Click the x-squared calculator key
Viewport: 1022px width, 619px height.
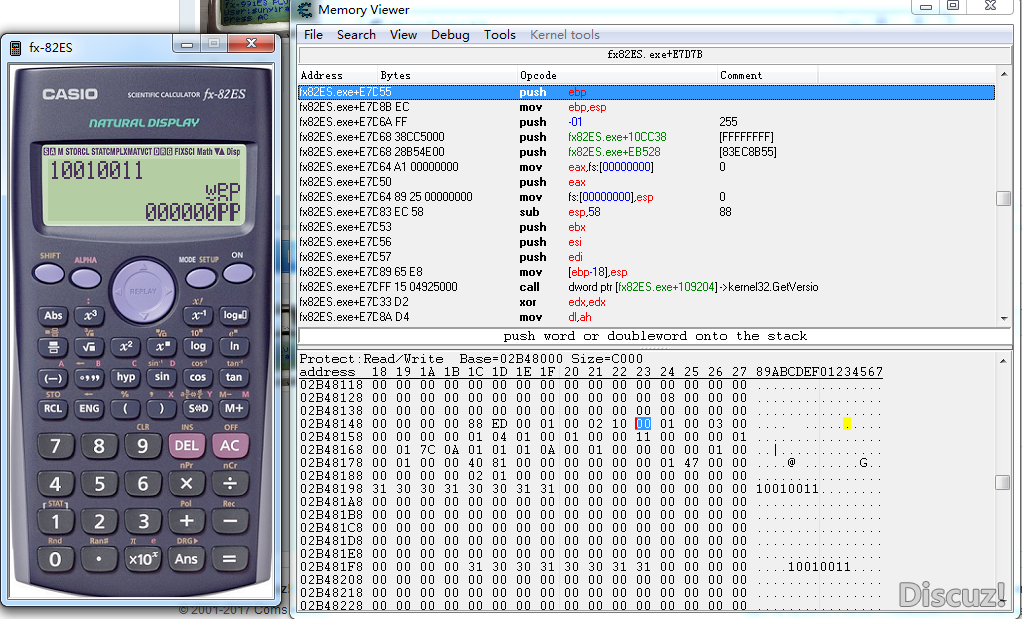(125, 347)
